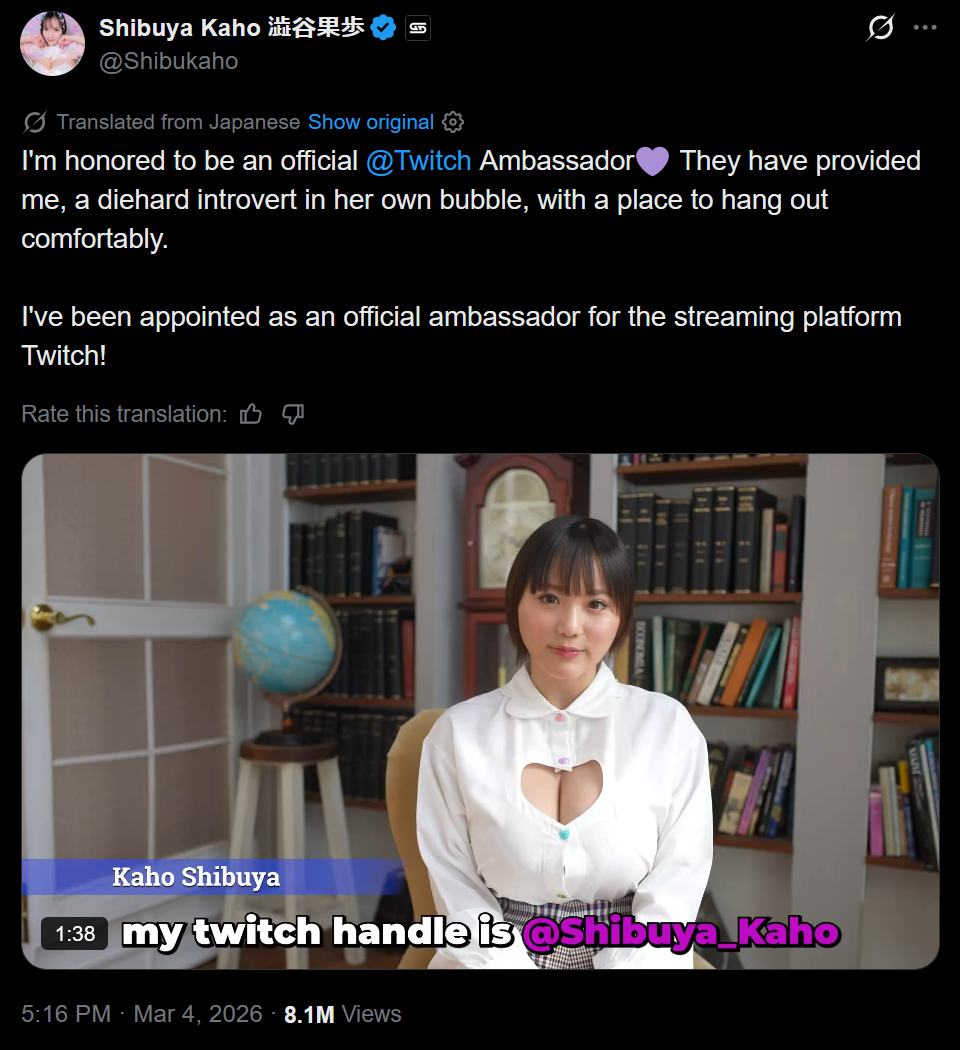Rate translation with thumbs down
Viewport: 960px width, 1050px height.
click(x=293, y=415)
